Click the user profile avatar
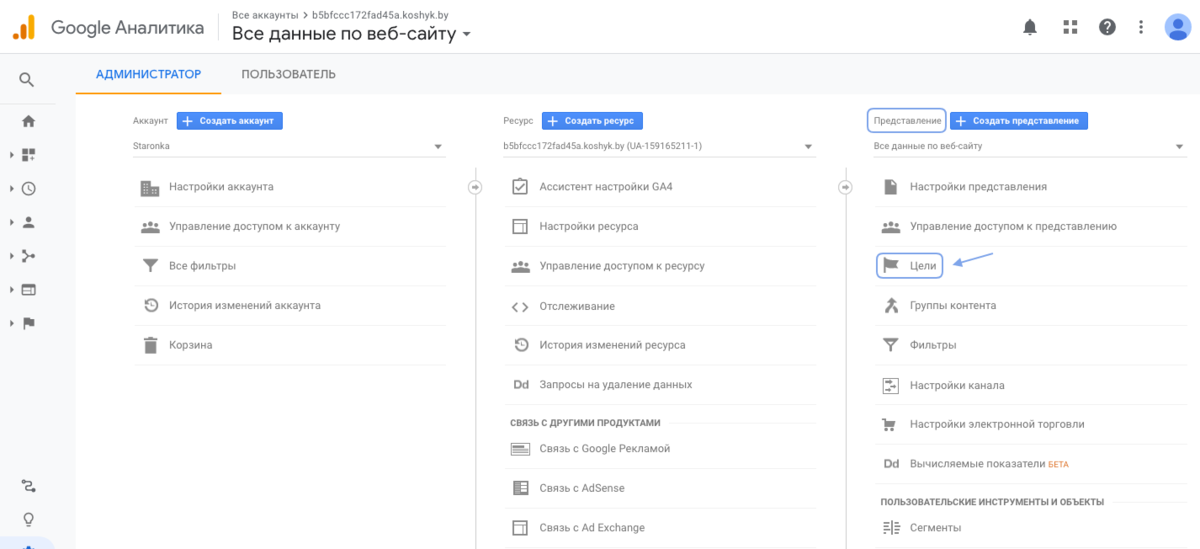The width and height of the screenshot is (1200, 549). pos(1177,27)
